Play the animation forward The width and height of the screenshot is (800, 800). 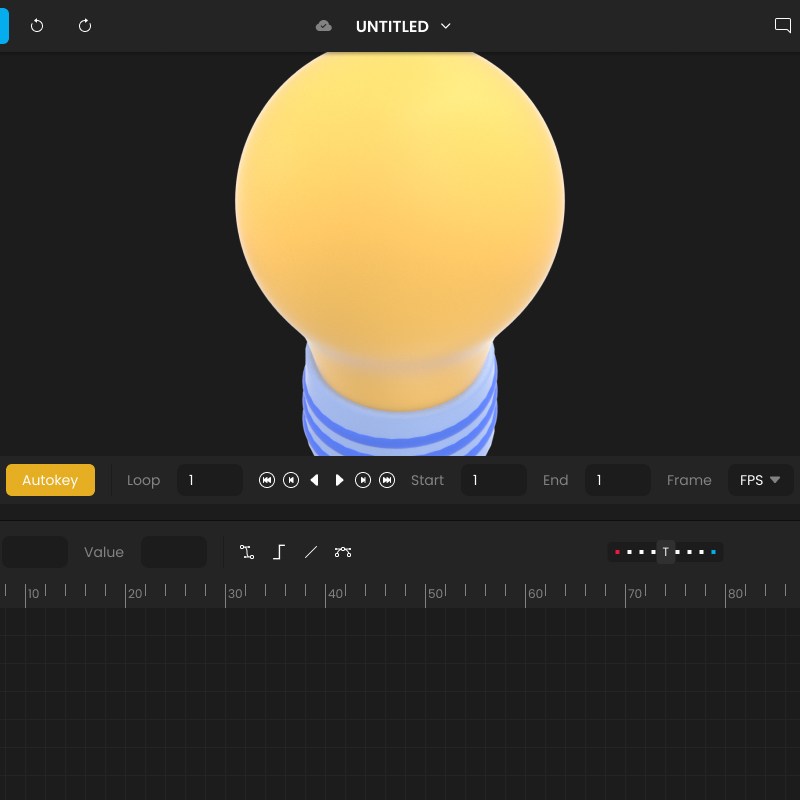click(339, 480)
